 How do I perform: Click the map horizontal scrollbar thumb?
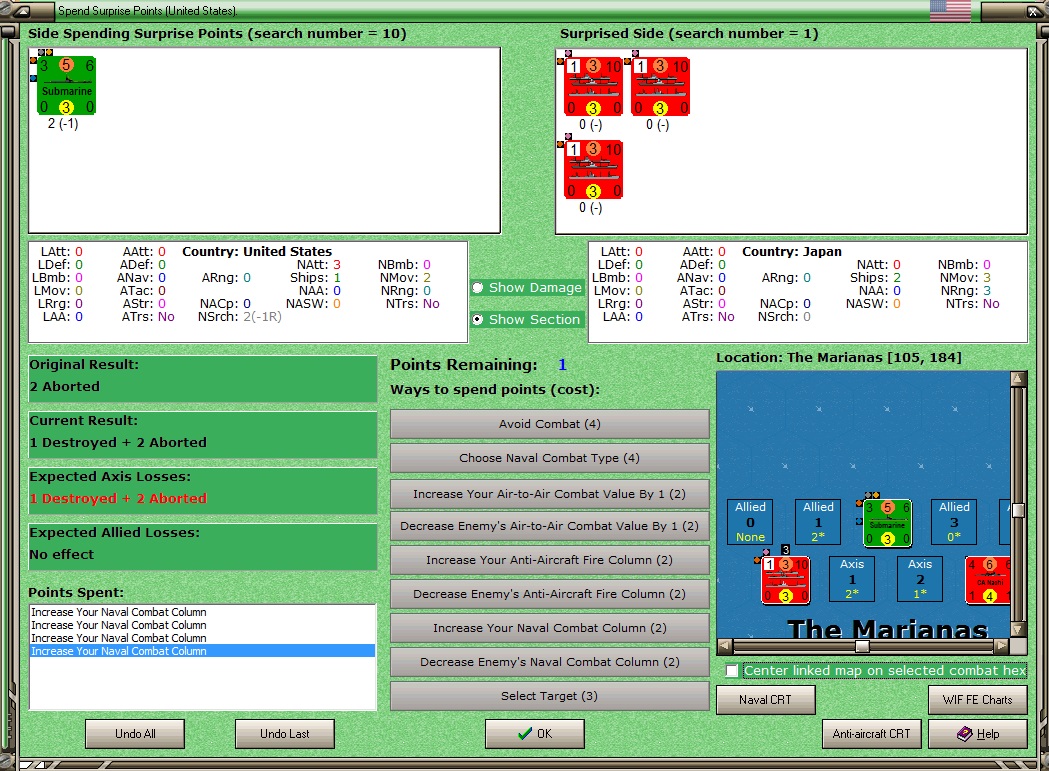(862, 646)
